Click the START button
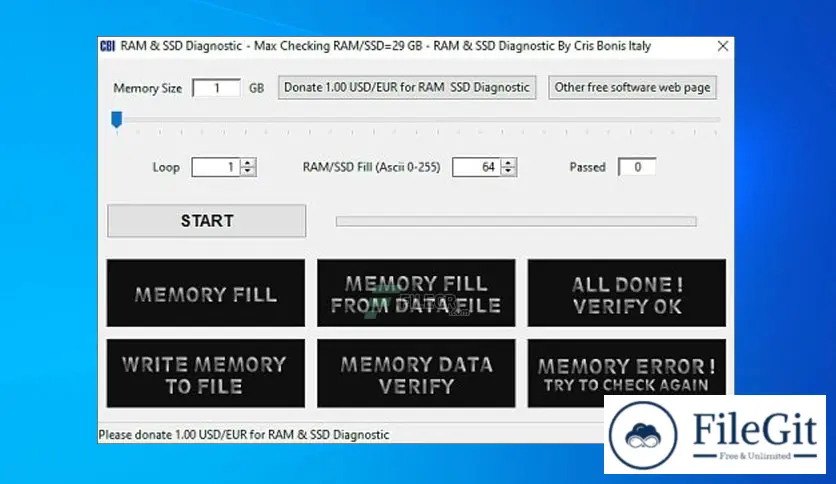The image size is (836, 484). point(207,221)
